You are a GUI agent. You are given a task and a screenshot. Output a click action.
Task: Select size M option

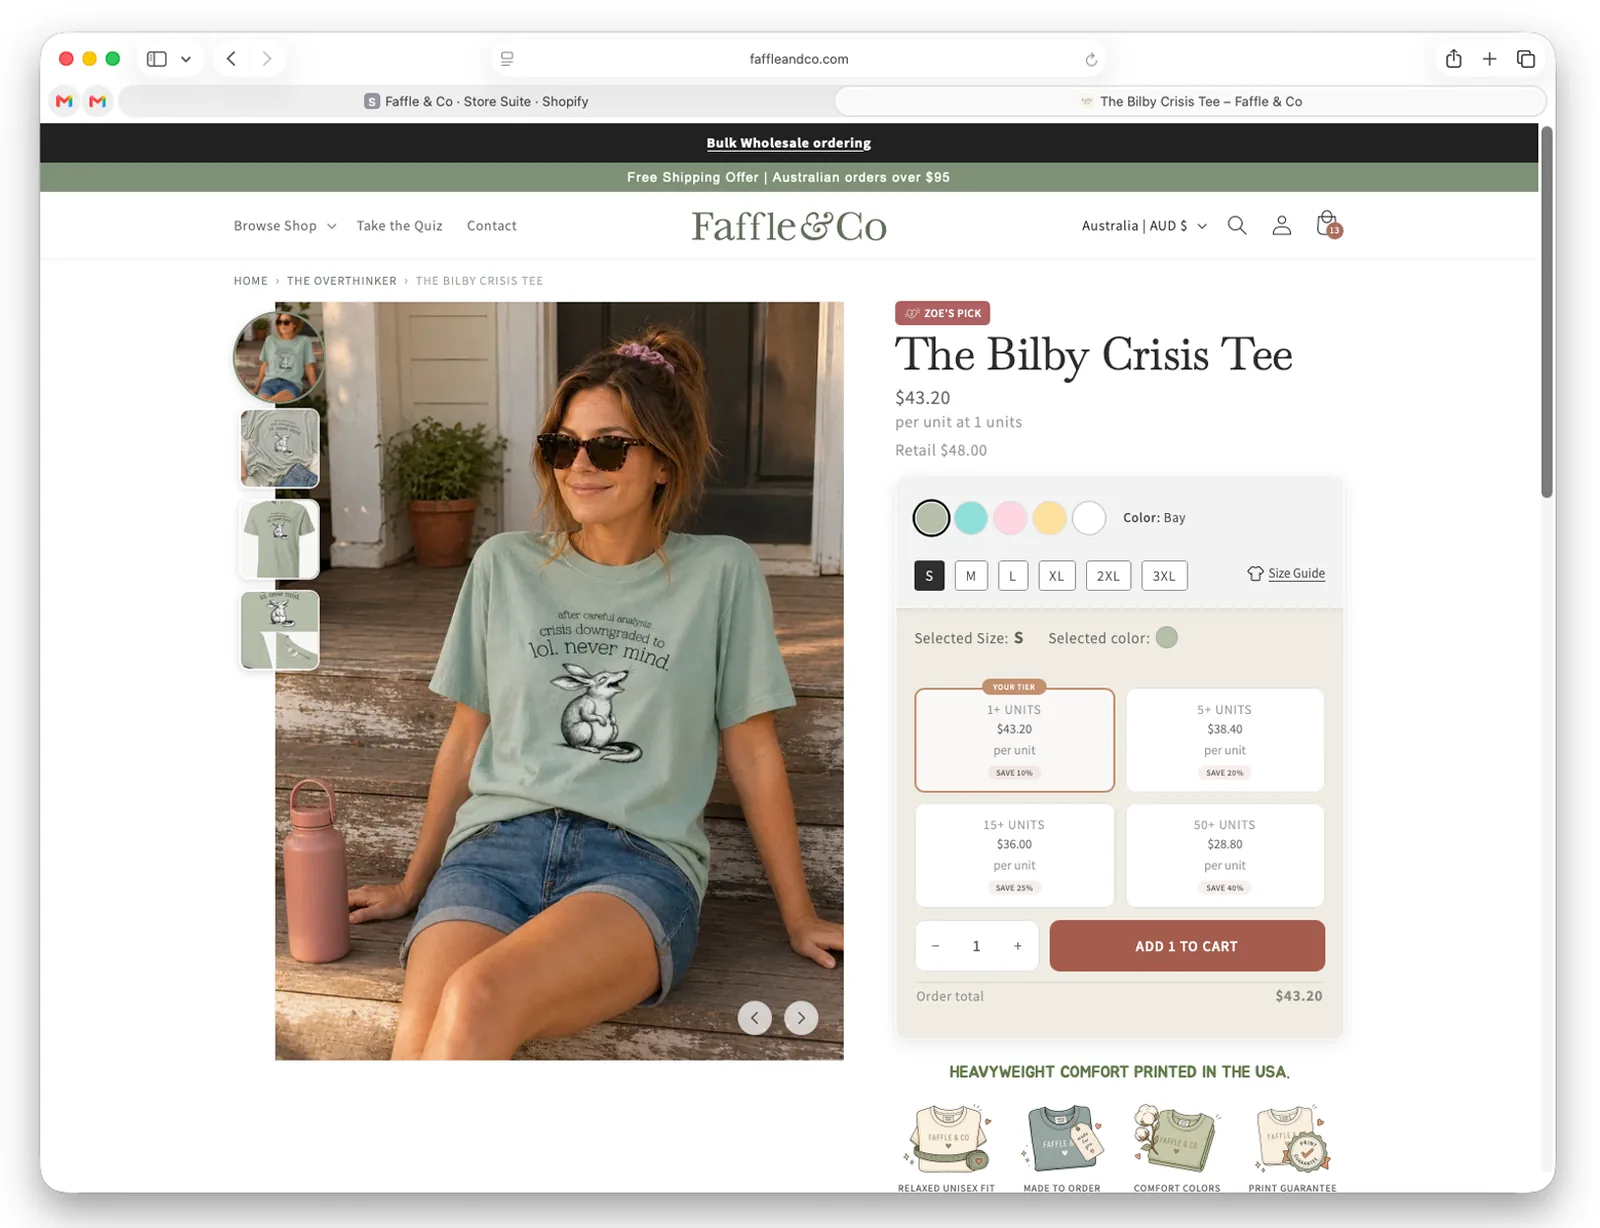tap(971, 576)
